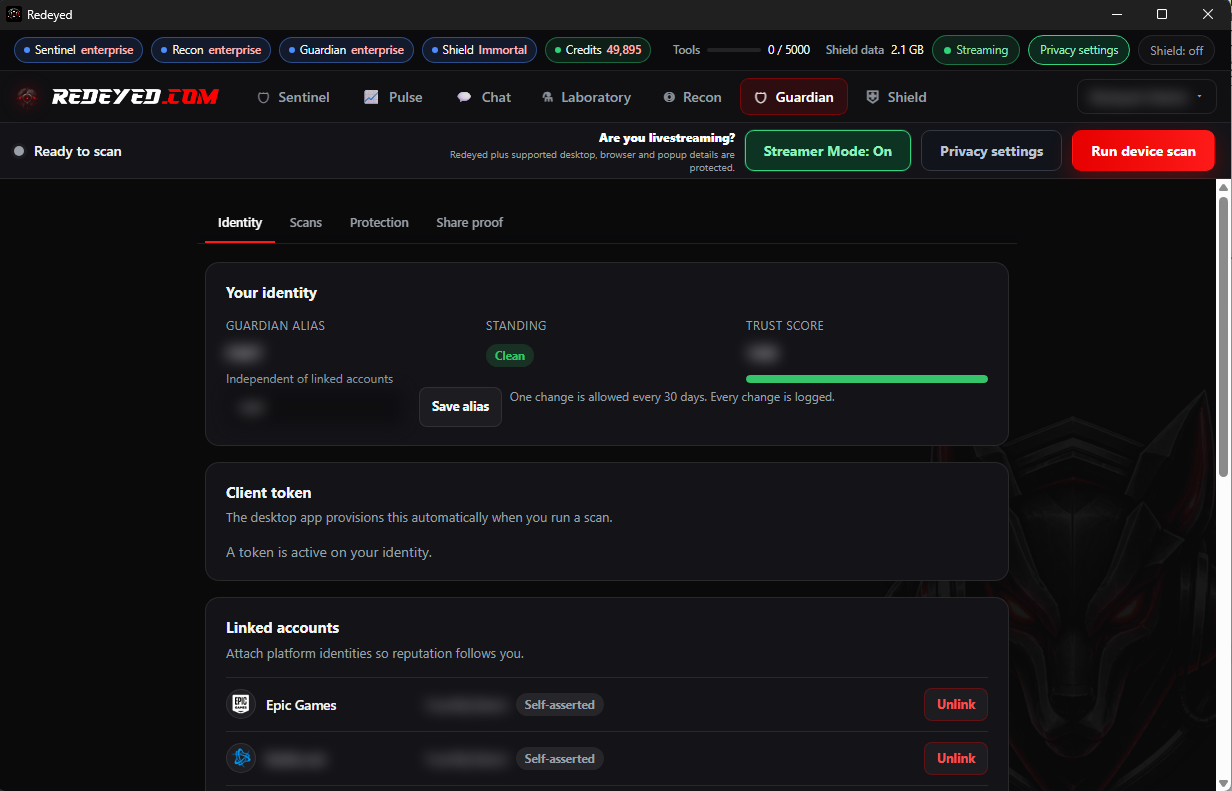1232x791 pixels.
Task: Unlink the Epic Games account
Action: coord(956,704)
